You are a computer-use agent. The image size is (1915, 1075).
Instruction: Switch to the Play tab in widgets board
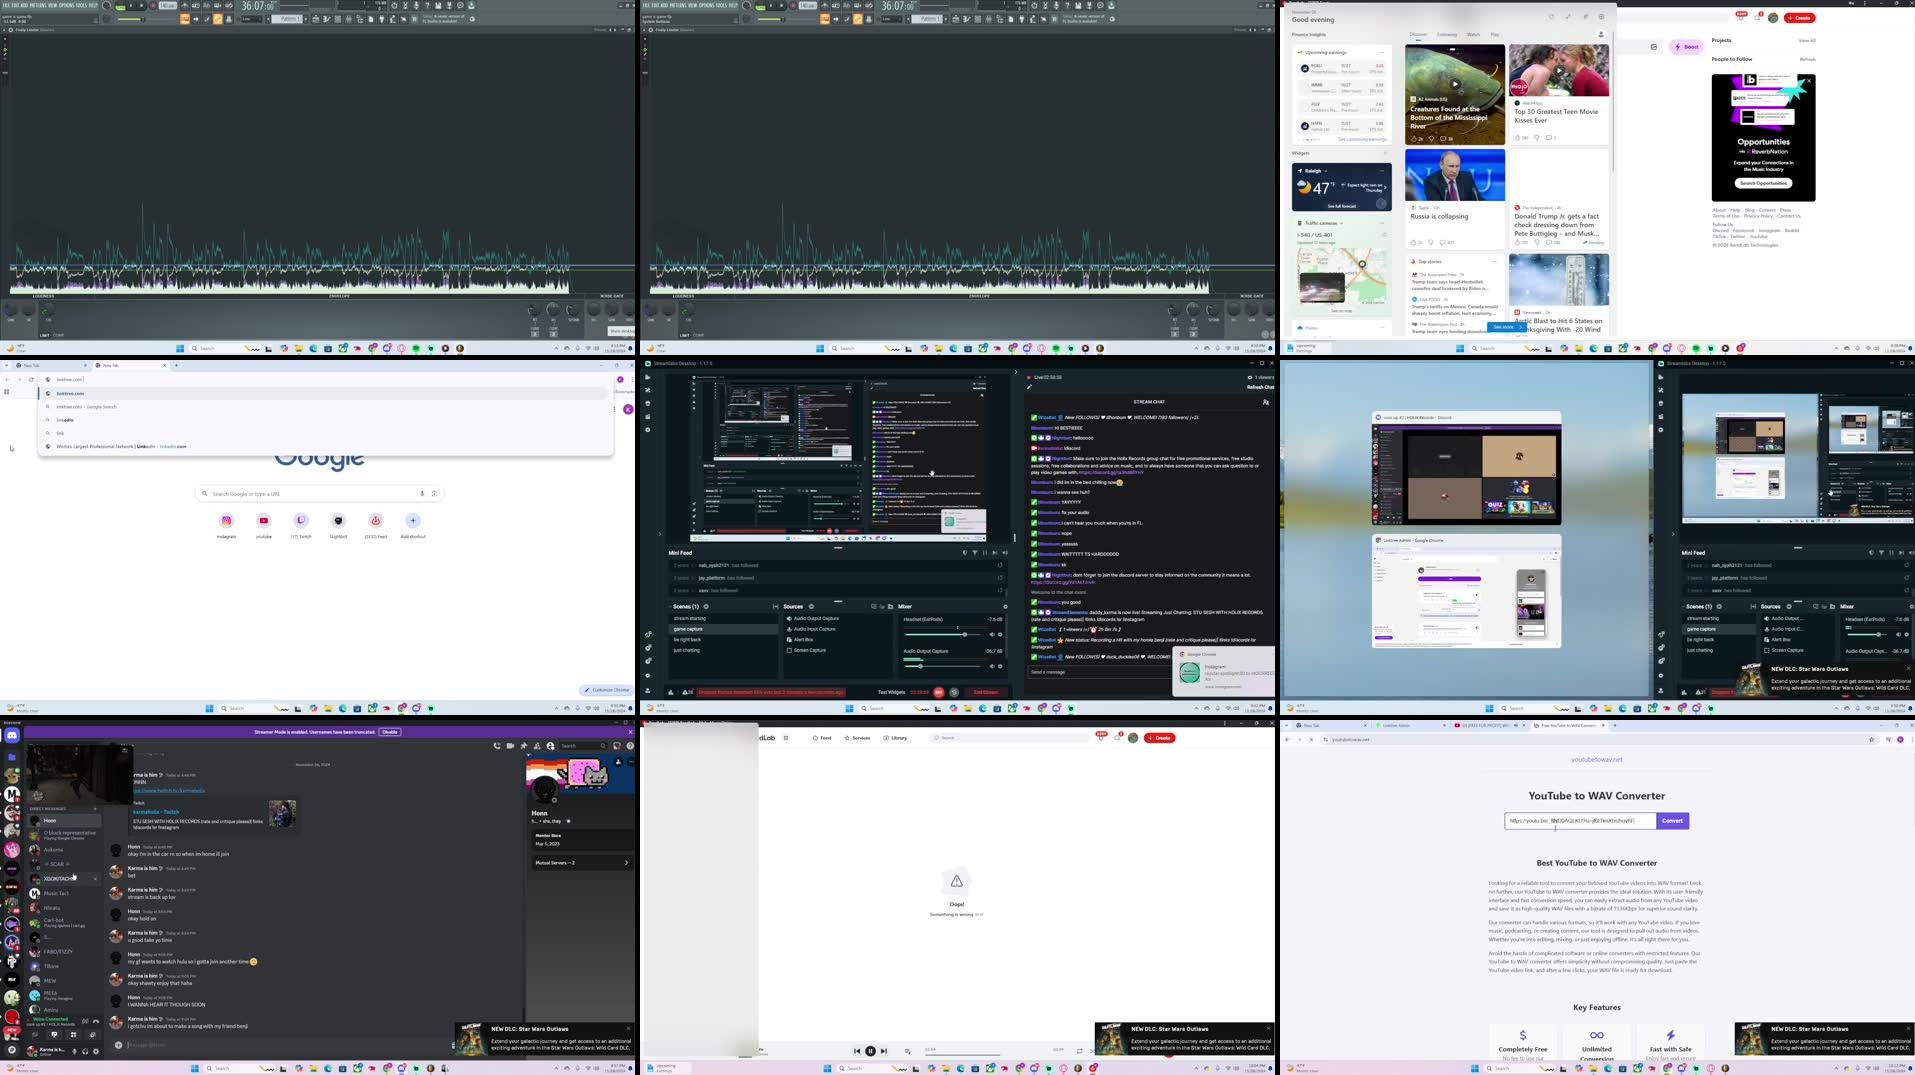[1495, 34]
